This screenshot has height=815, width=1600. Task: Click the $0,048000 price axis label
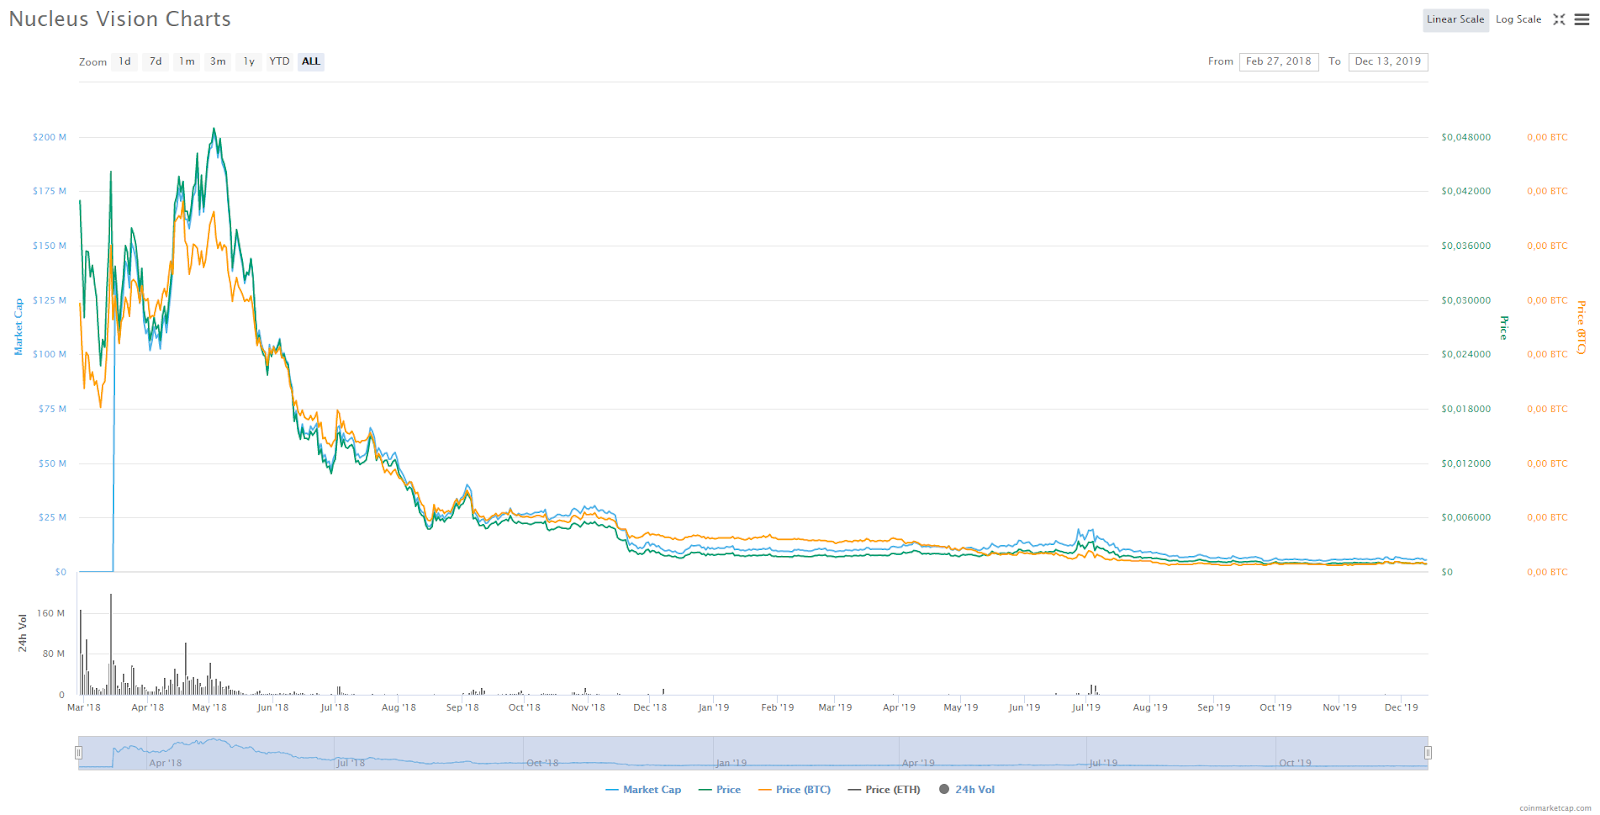(1466, 137)
